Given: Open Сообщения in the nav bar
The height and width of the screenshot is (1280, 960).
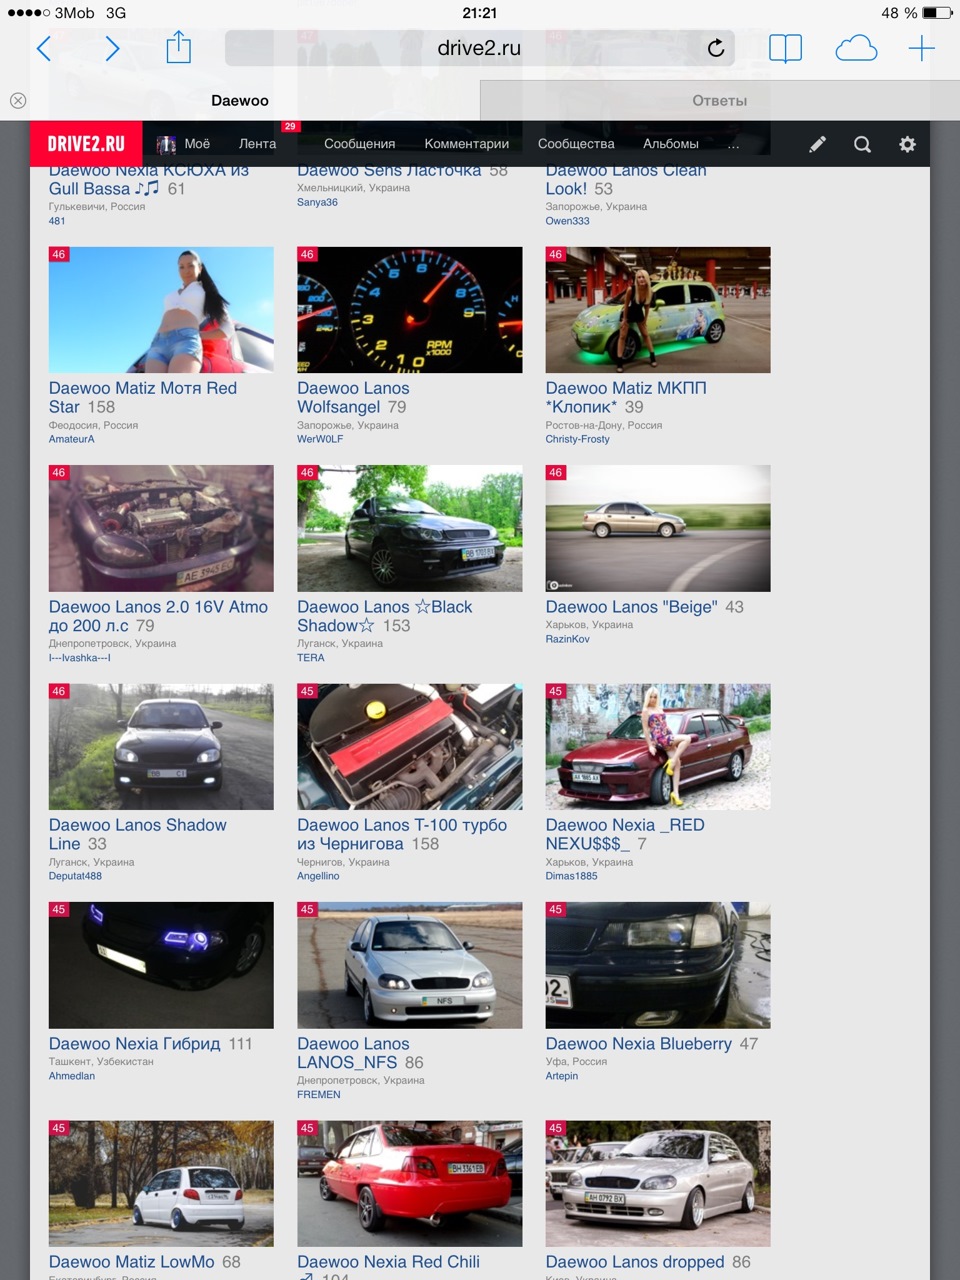Looking at the screenshot, I should click(359, 144).
